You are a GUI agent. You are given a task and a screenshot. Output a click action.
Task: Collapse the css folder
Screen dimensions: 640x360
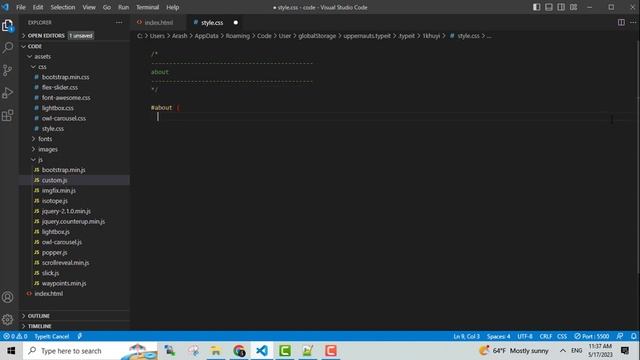(x=75, y=67)
